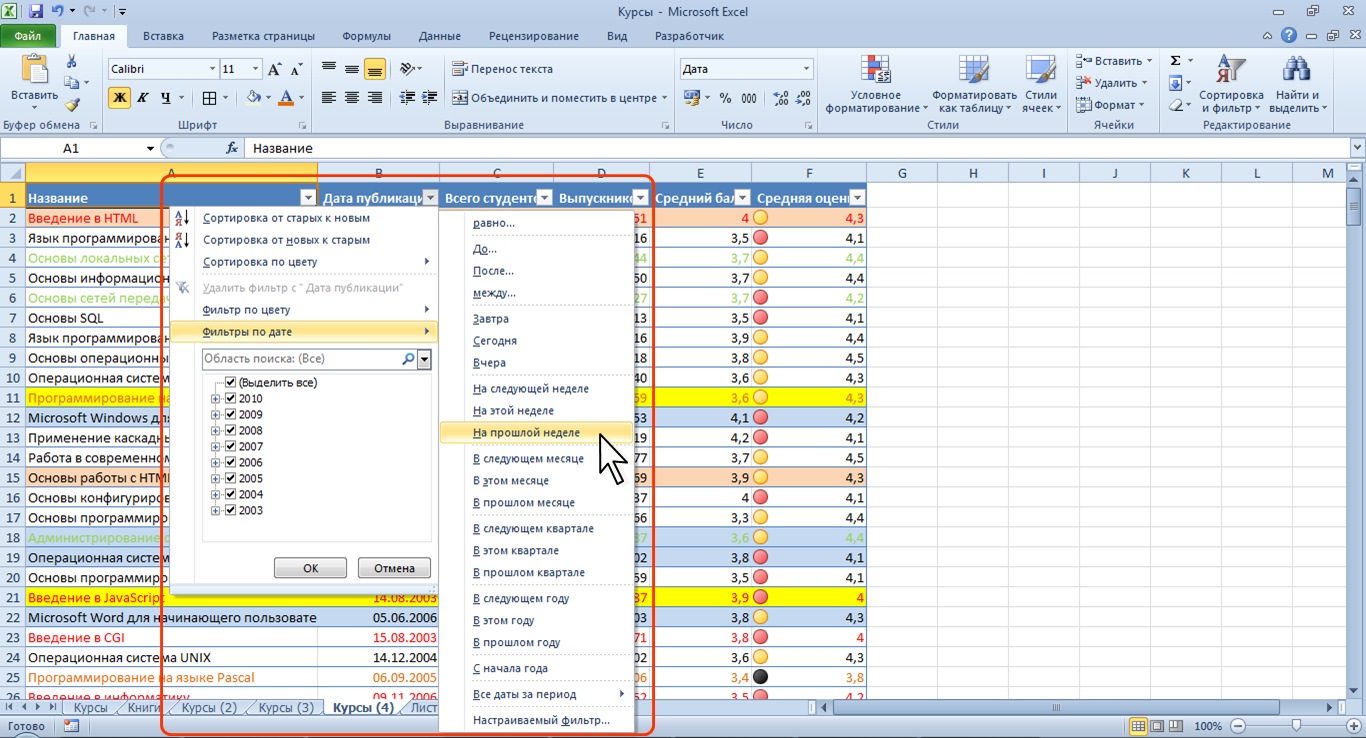
Task: Uncheck the 2004 year checkbox
Action: (231, 495)
